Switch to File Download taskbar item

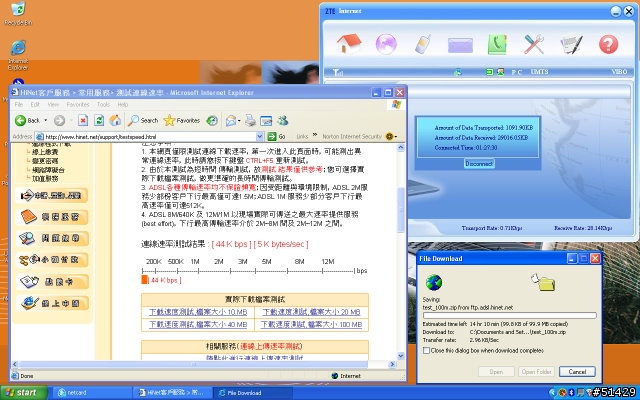click(253, 393)
